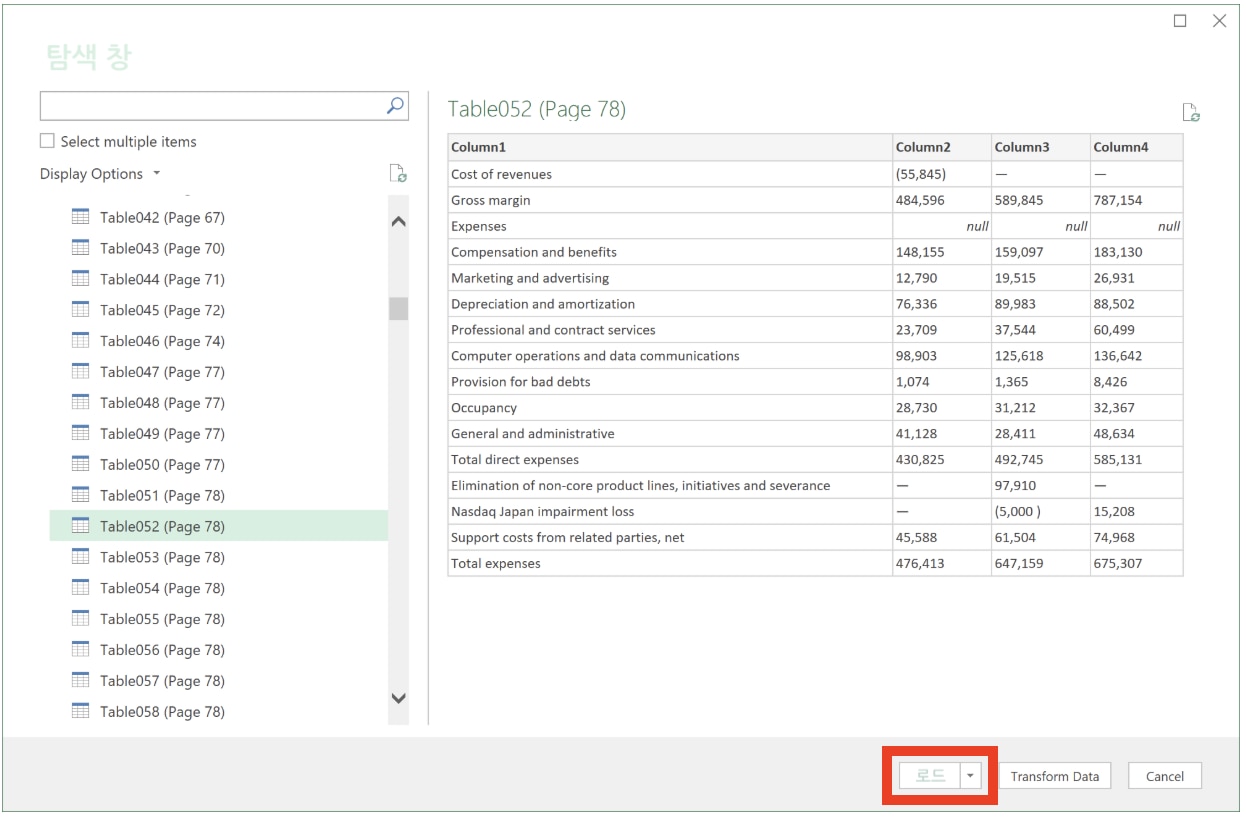
Task: Open the Load button's dropdown arrow
Action: 971,775
